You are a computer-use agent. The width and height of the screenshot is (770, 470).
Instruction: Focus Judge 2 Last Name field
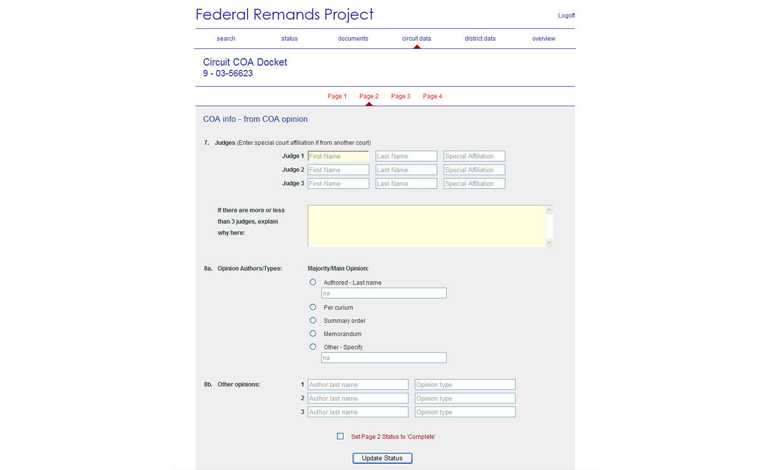point(406,170)
